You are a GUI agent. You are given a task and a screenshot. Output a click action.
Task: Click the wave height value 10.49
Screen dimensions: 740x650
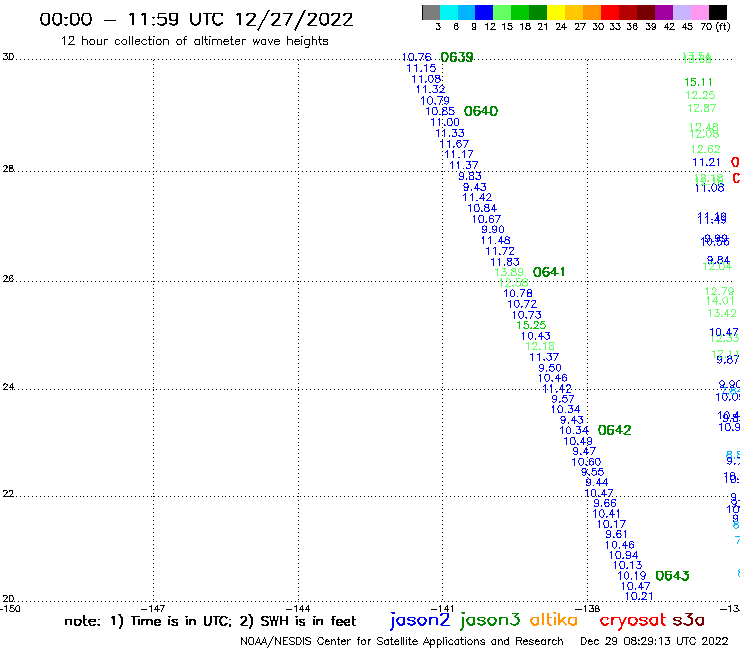(578, 441)
